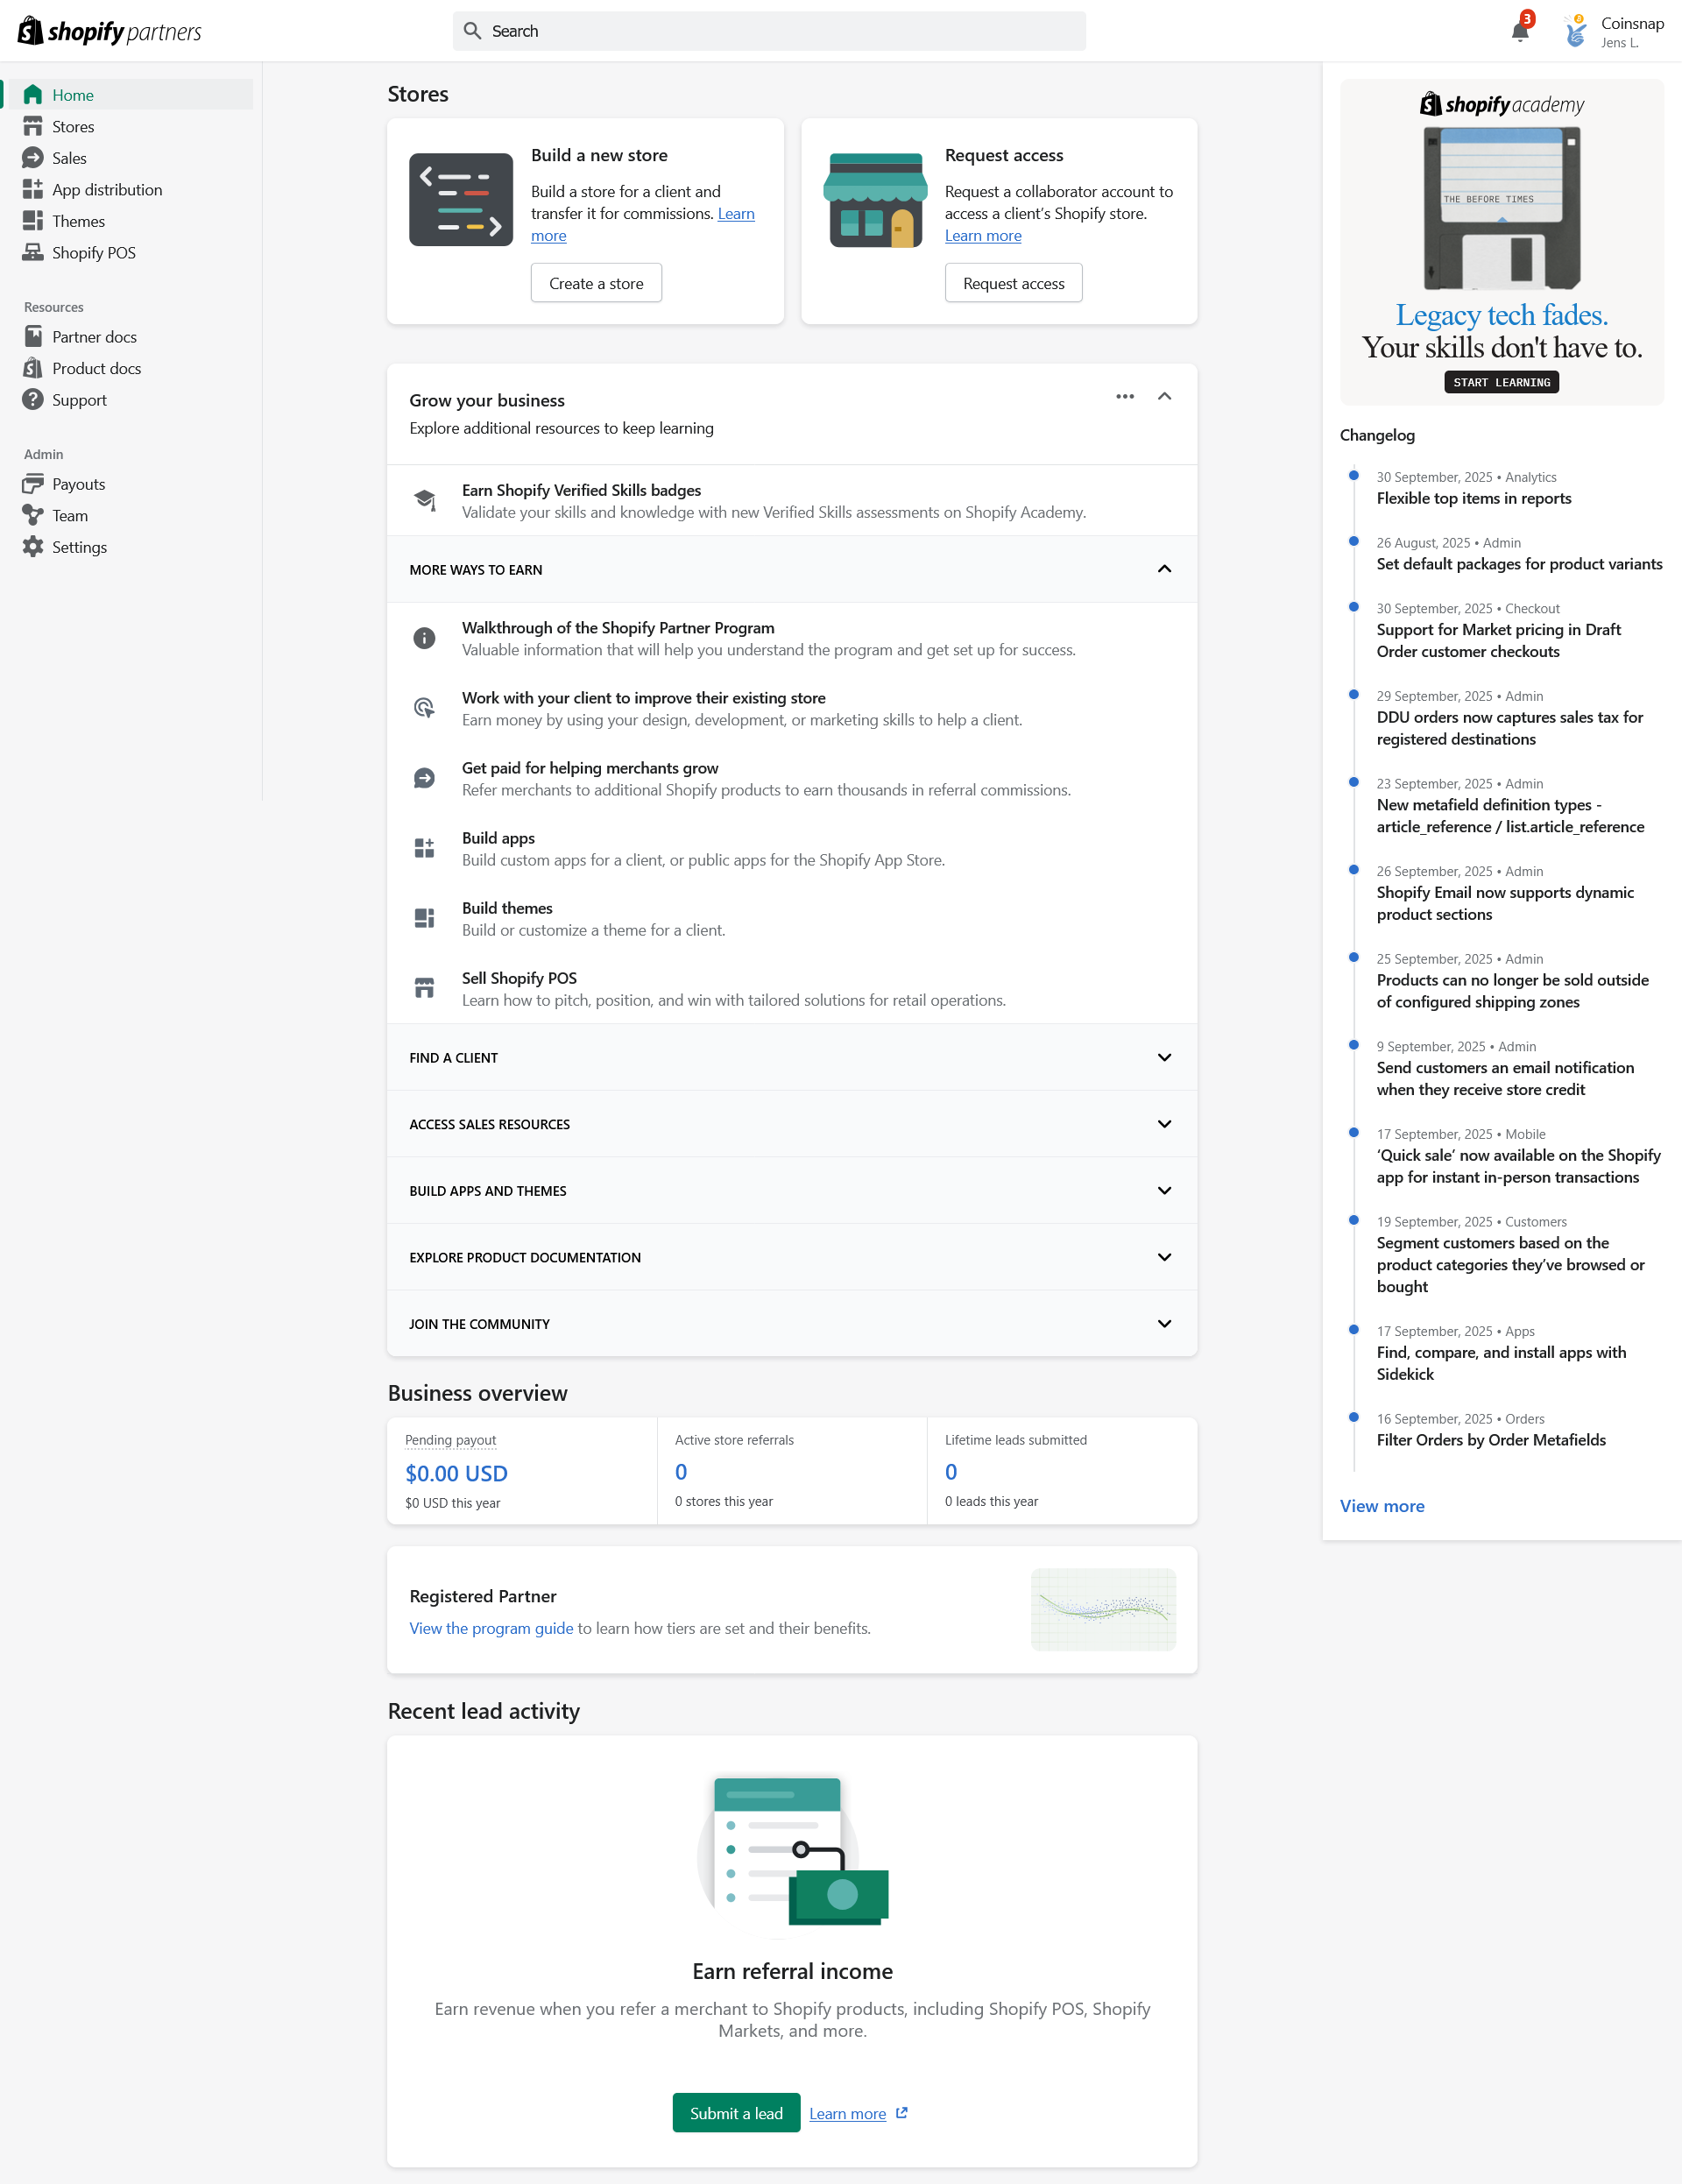This screenshot has height=2184, width=1682.
Task: Expand the Join the Community section
Action: 1164,1324
